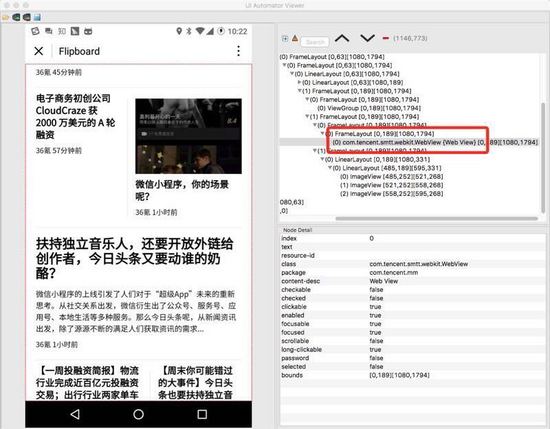The height and width of the screenshot is (429, 550).
Task: Click the device screenshot toolbar icon
Action: point(16,17)
